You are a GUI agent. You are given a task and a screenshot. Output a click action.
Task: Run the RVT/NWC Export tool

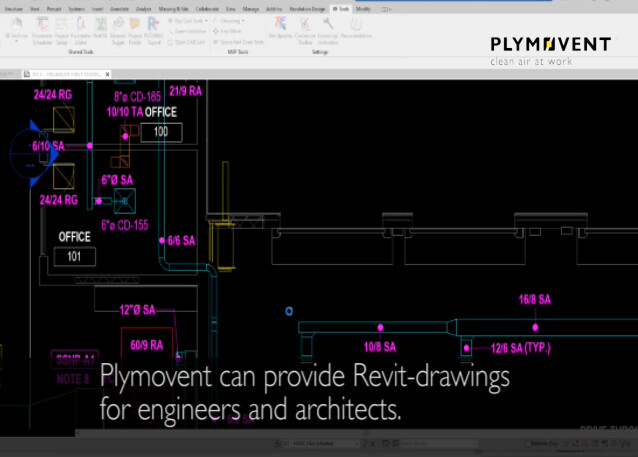[154, 31]
